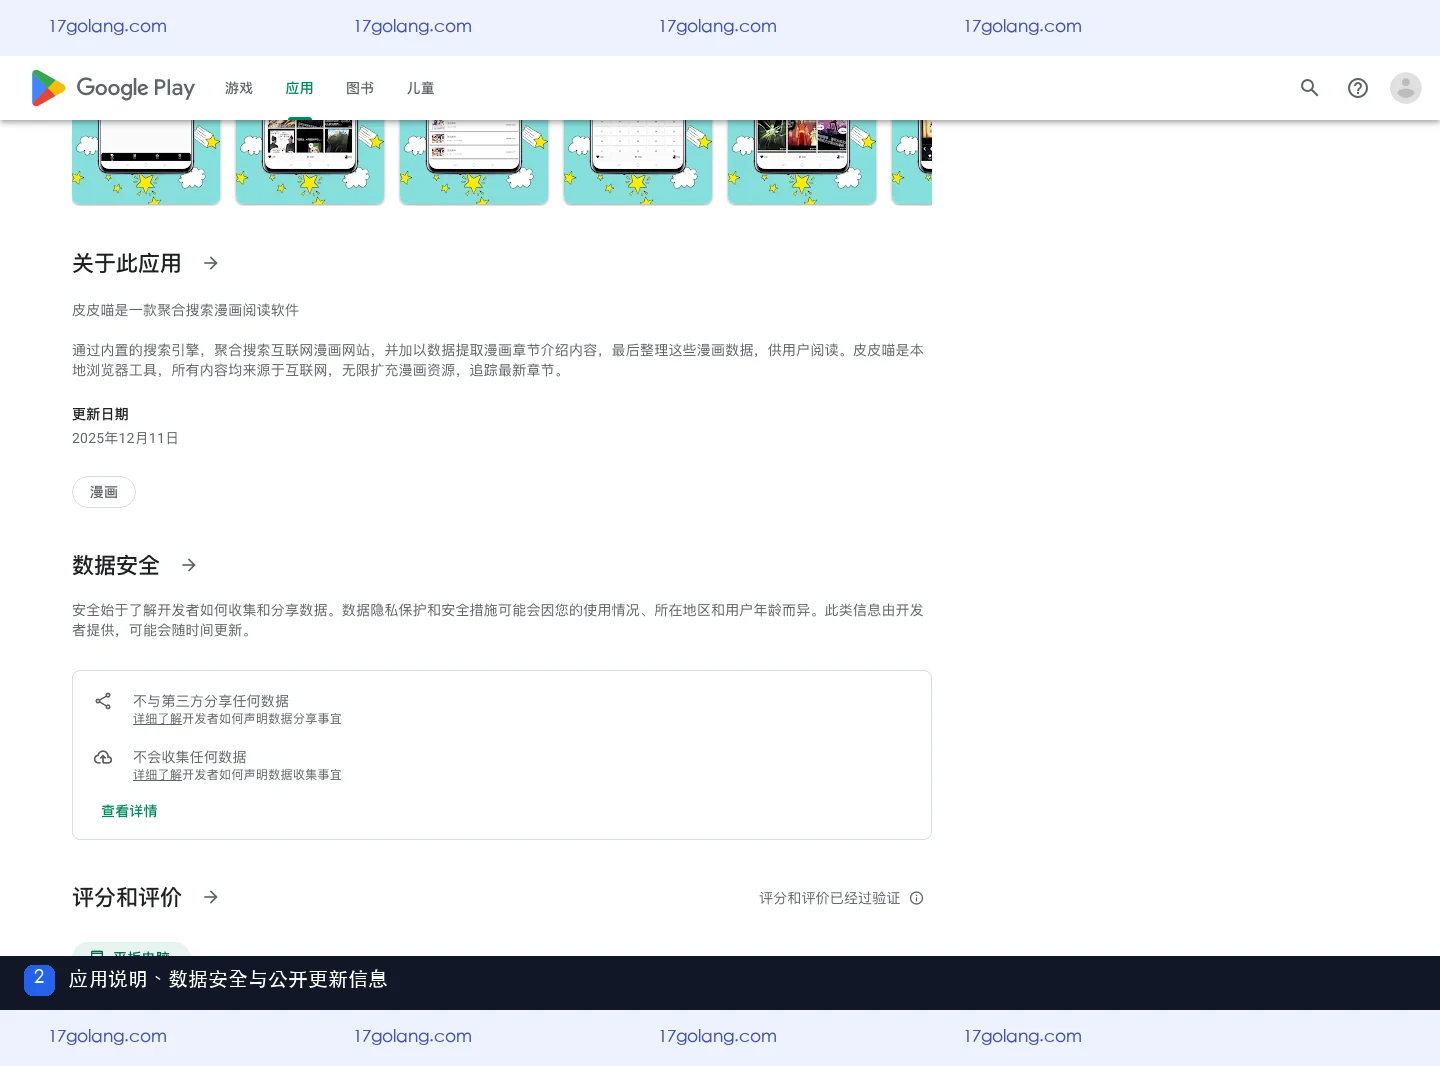Click the 漫画 category chip
The width and height of the screenshot is (1440, 1066).
click(x=104, y=492)
